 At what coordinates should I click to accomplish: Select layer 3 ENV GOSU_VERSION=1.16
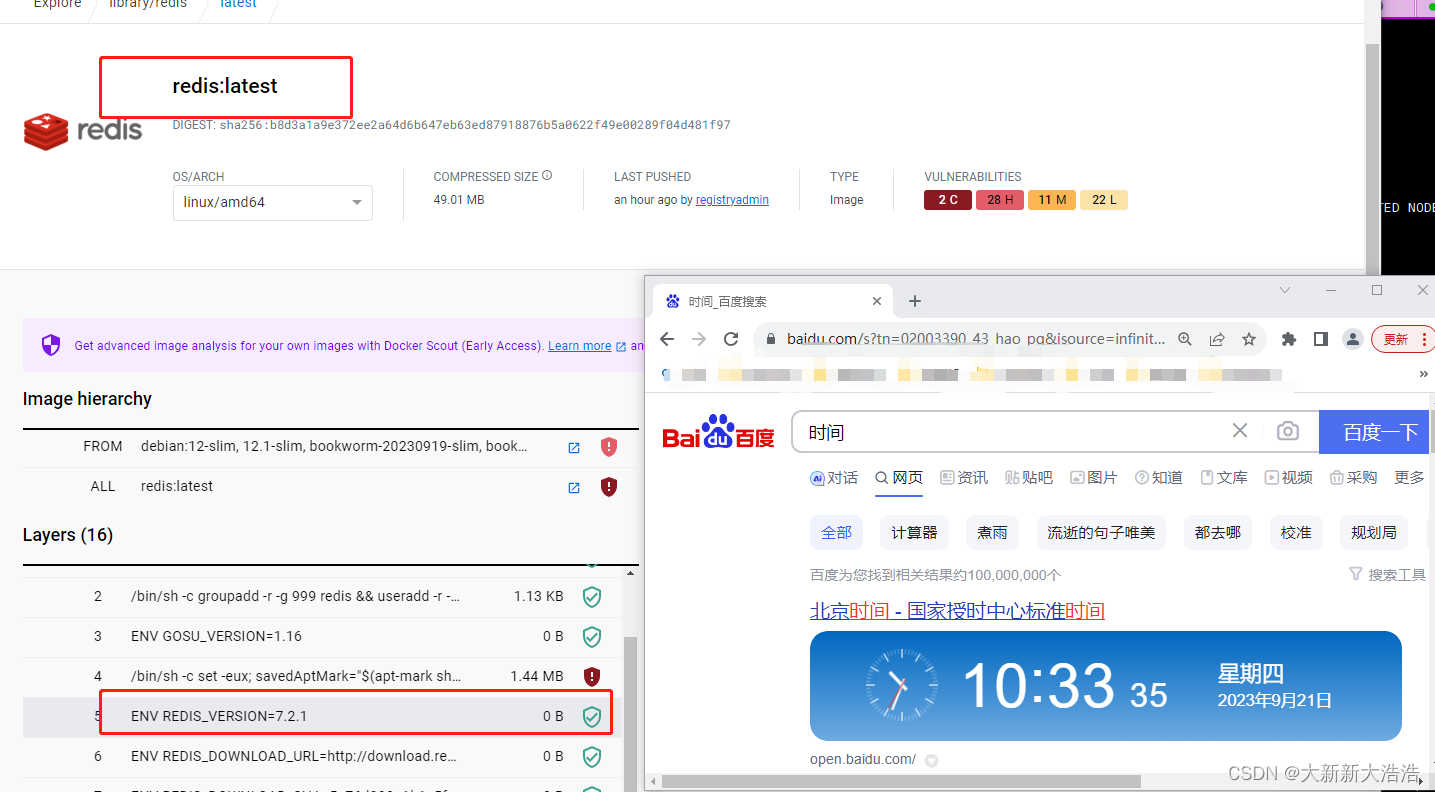pyautogui.click(x=322, y=636)
